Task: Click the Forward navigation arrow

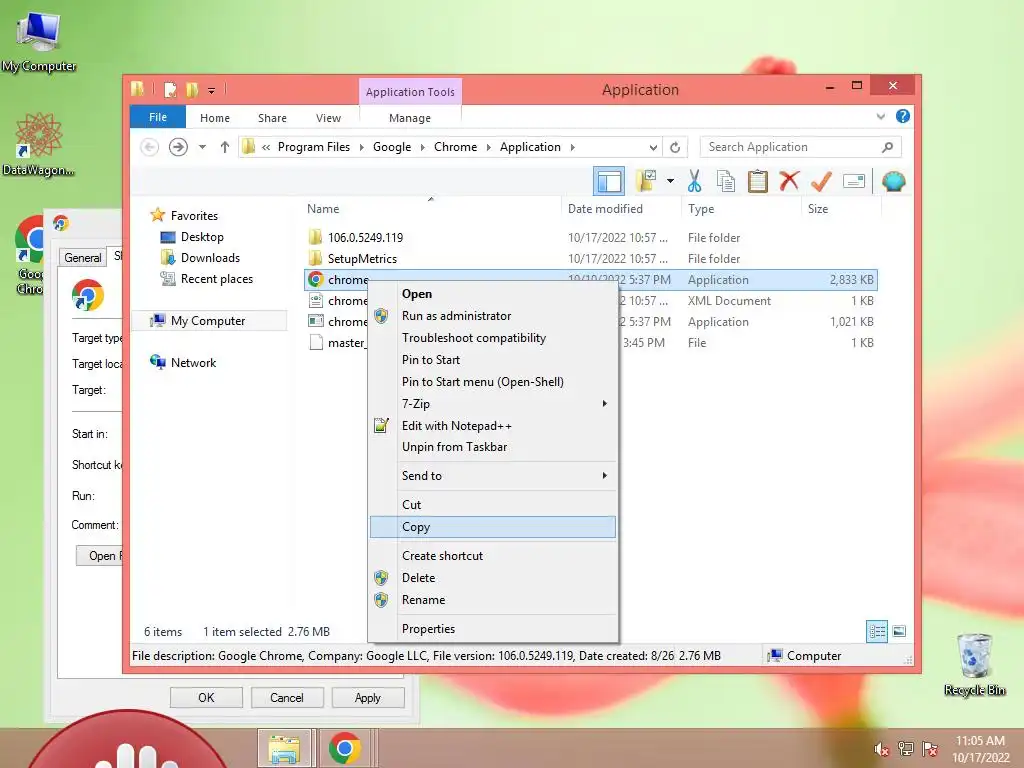Action: [x=178, y=147]
